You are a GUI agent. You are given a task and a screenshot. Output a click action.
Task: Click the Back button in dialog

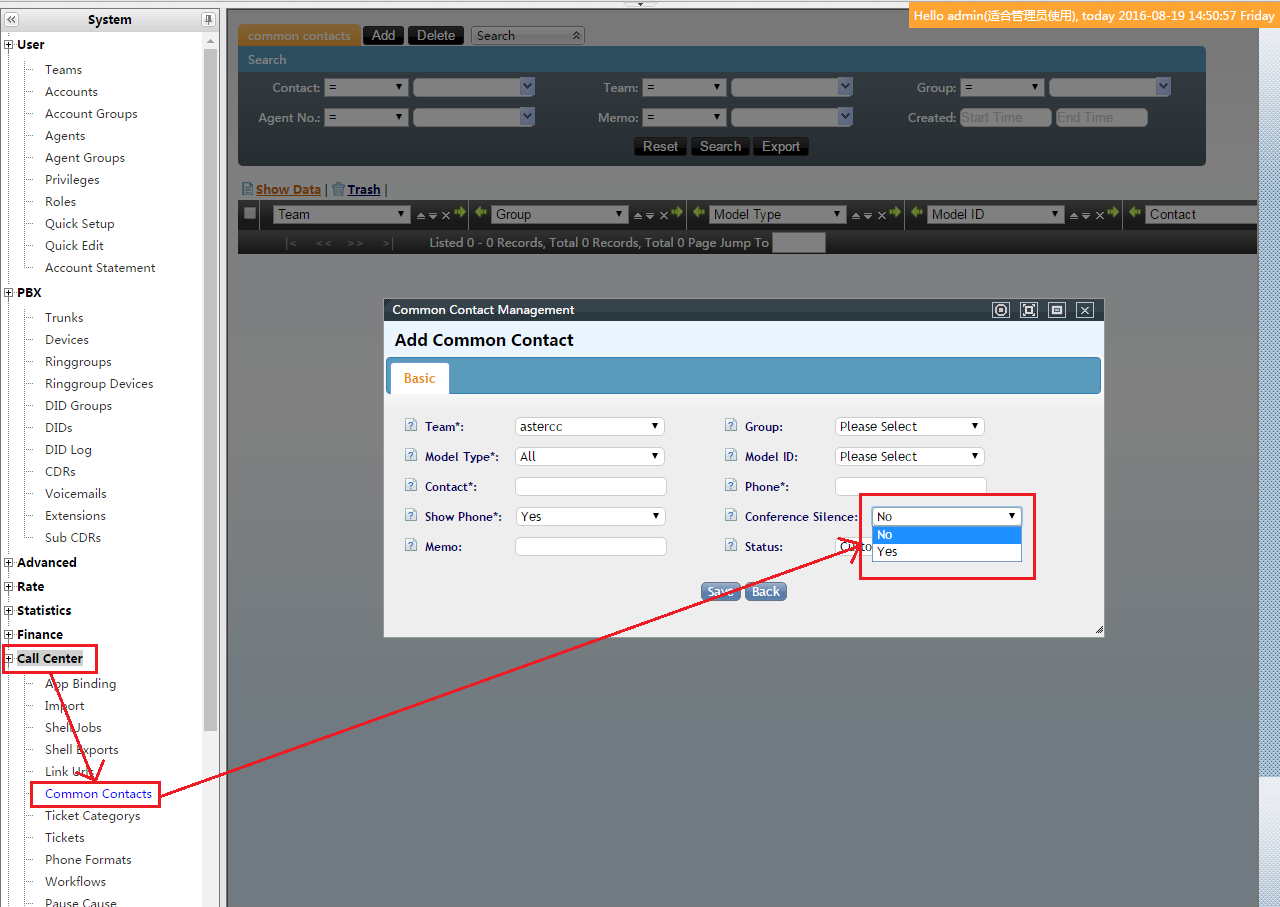[x=765, y=592]
